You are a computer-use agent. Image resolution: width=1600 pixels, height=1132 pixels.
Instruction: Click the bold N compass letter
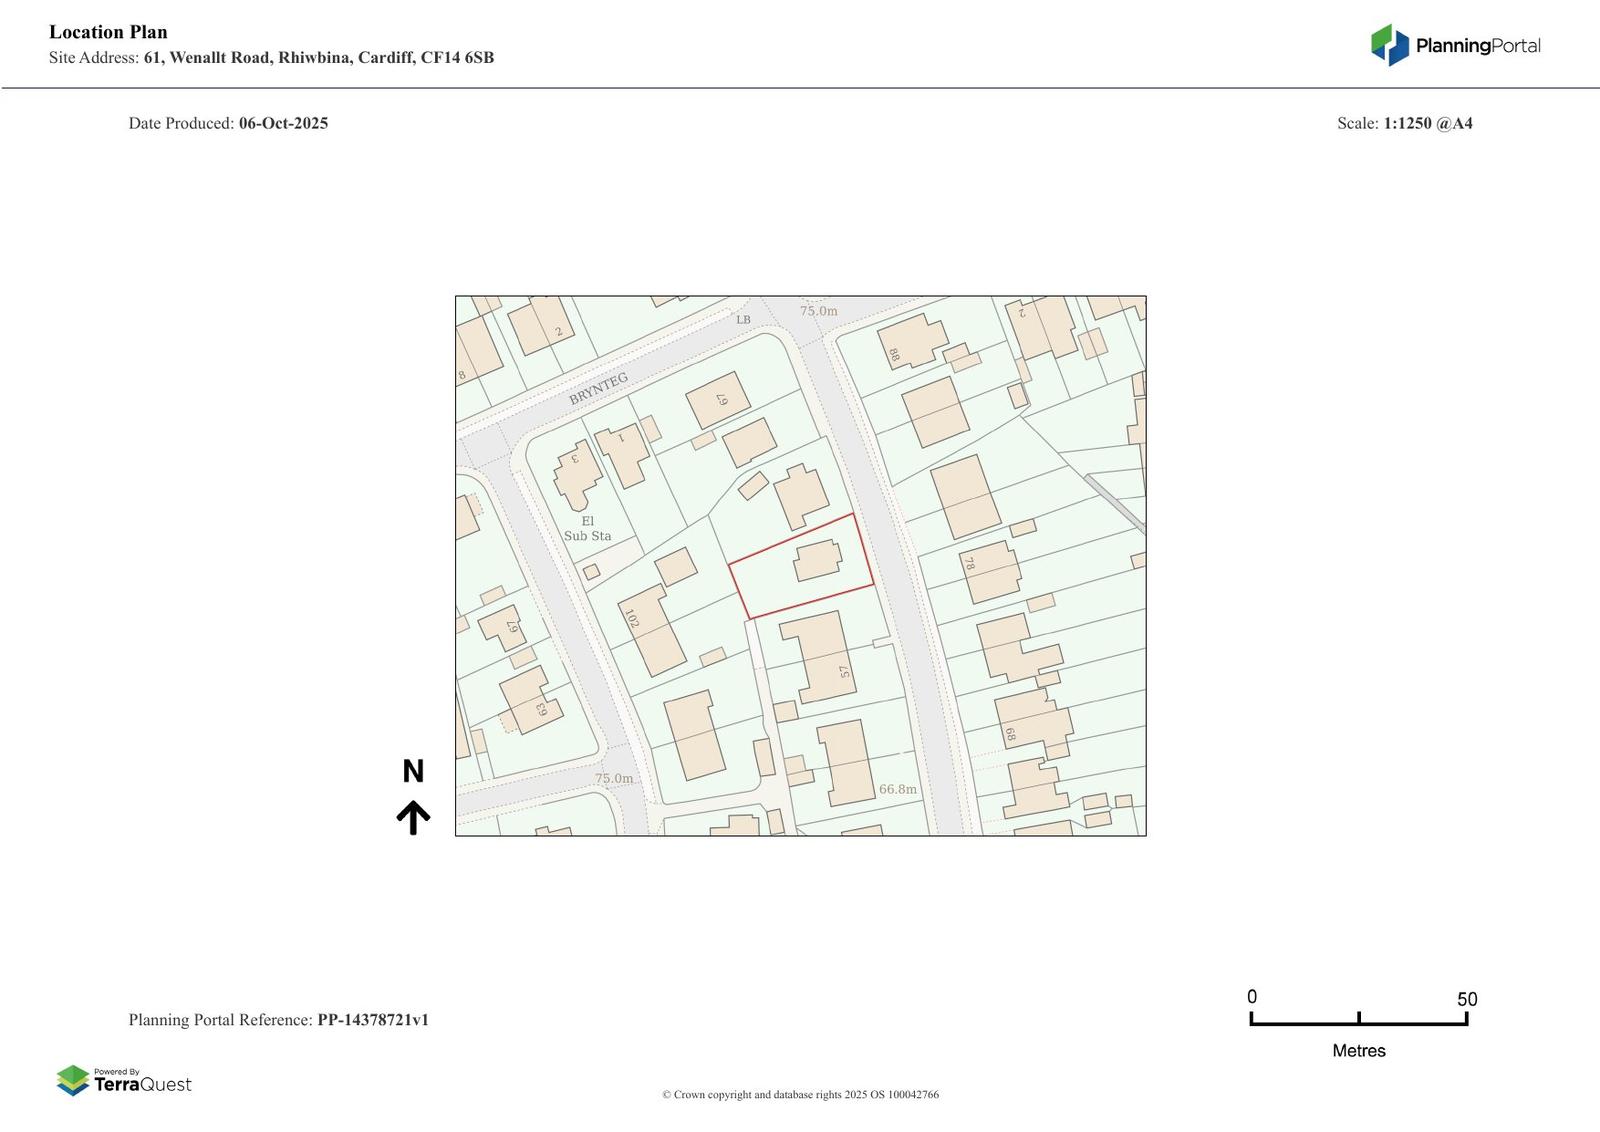413,771
